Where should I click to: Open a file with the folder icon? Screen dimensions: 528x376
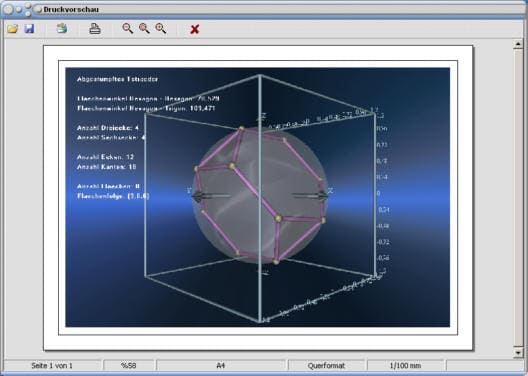tap(12, 29)
